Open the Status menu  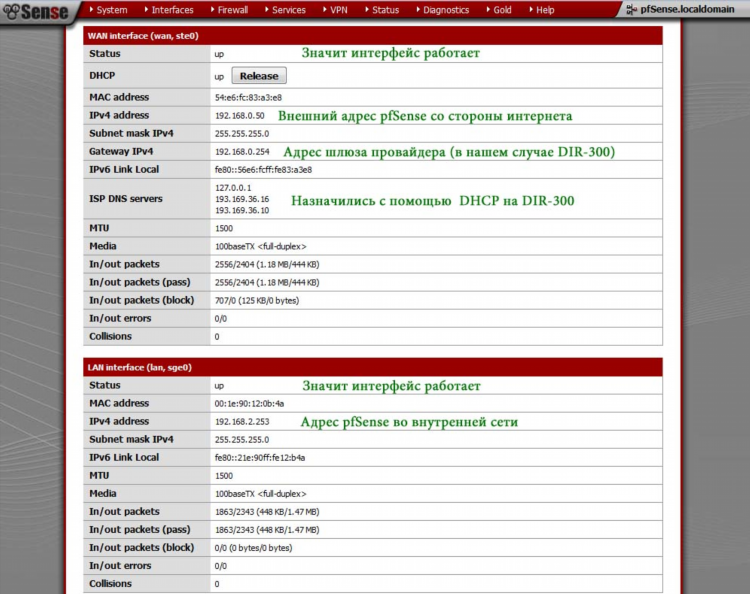click(382, 10)
